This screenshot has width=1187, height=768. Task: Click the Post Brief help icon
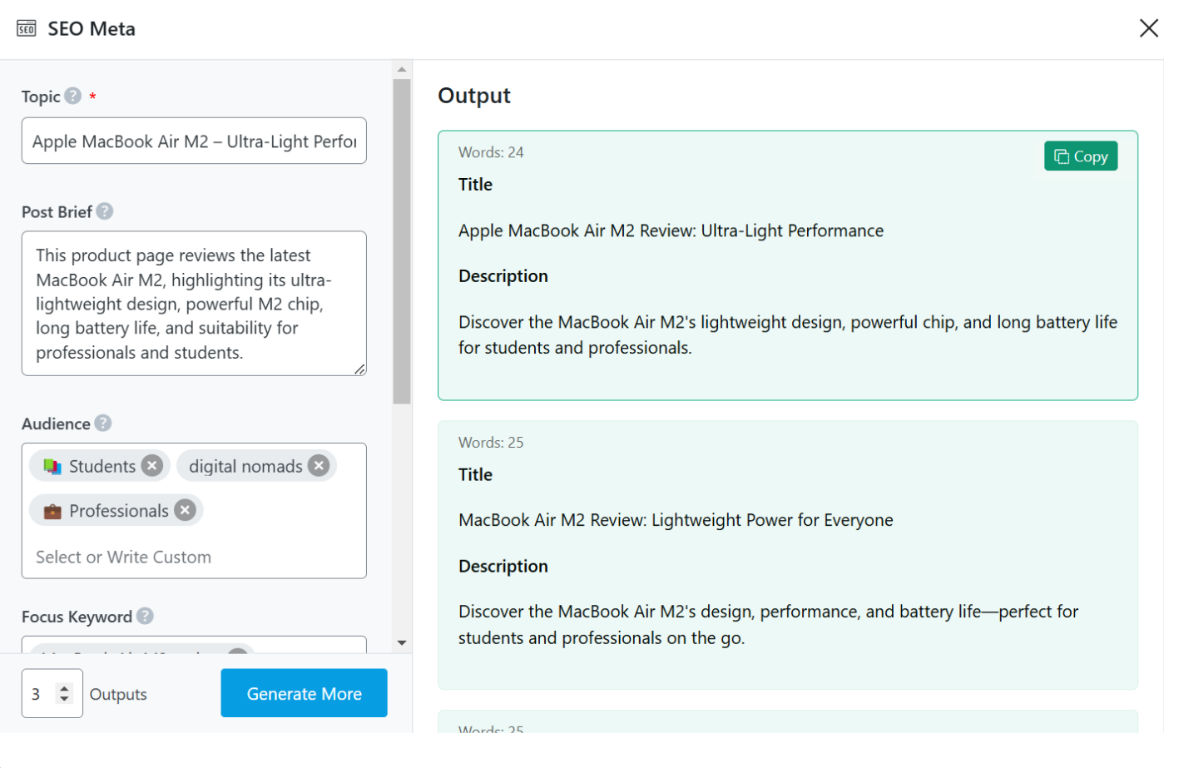tap(105, 212)
